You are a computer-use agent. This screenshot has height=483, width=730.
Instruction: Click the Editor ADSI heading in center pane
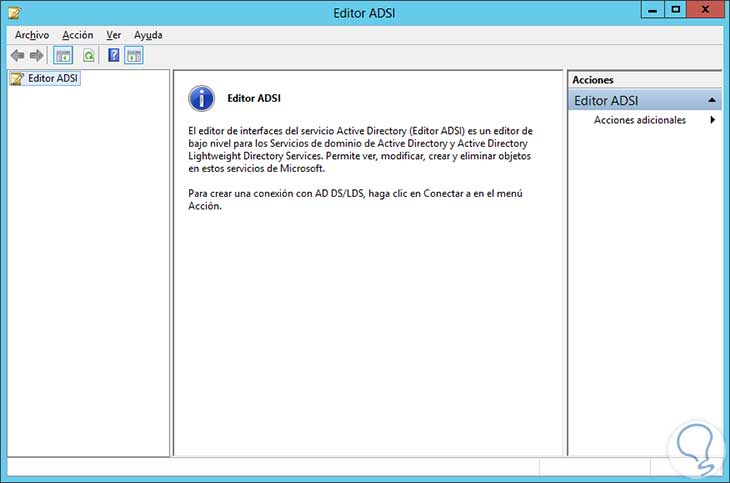[254, 98]
